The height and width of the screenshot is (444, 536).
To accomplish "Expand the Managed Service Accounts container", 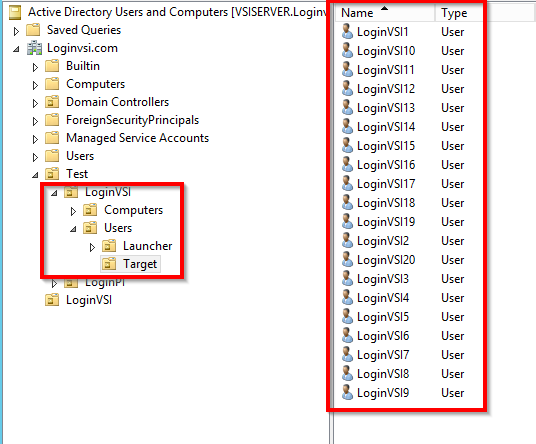I will pyautogui.click(x=35, y=139).
